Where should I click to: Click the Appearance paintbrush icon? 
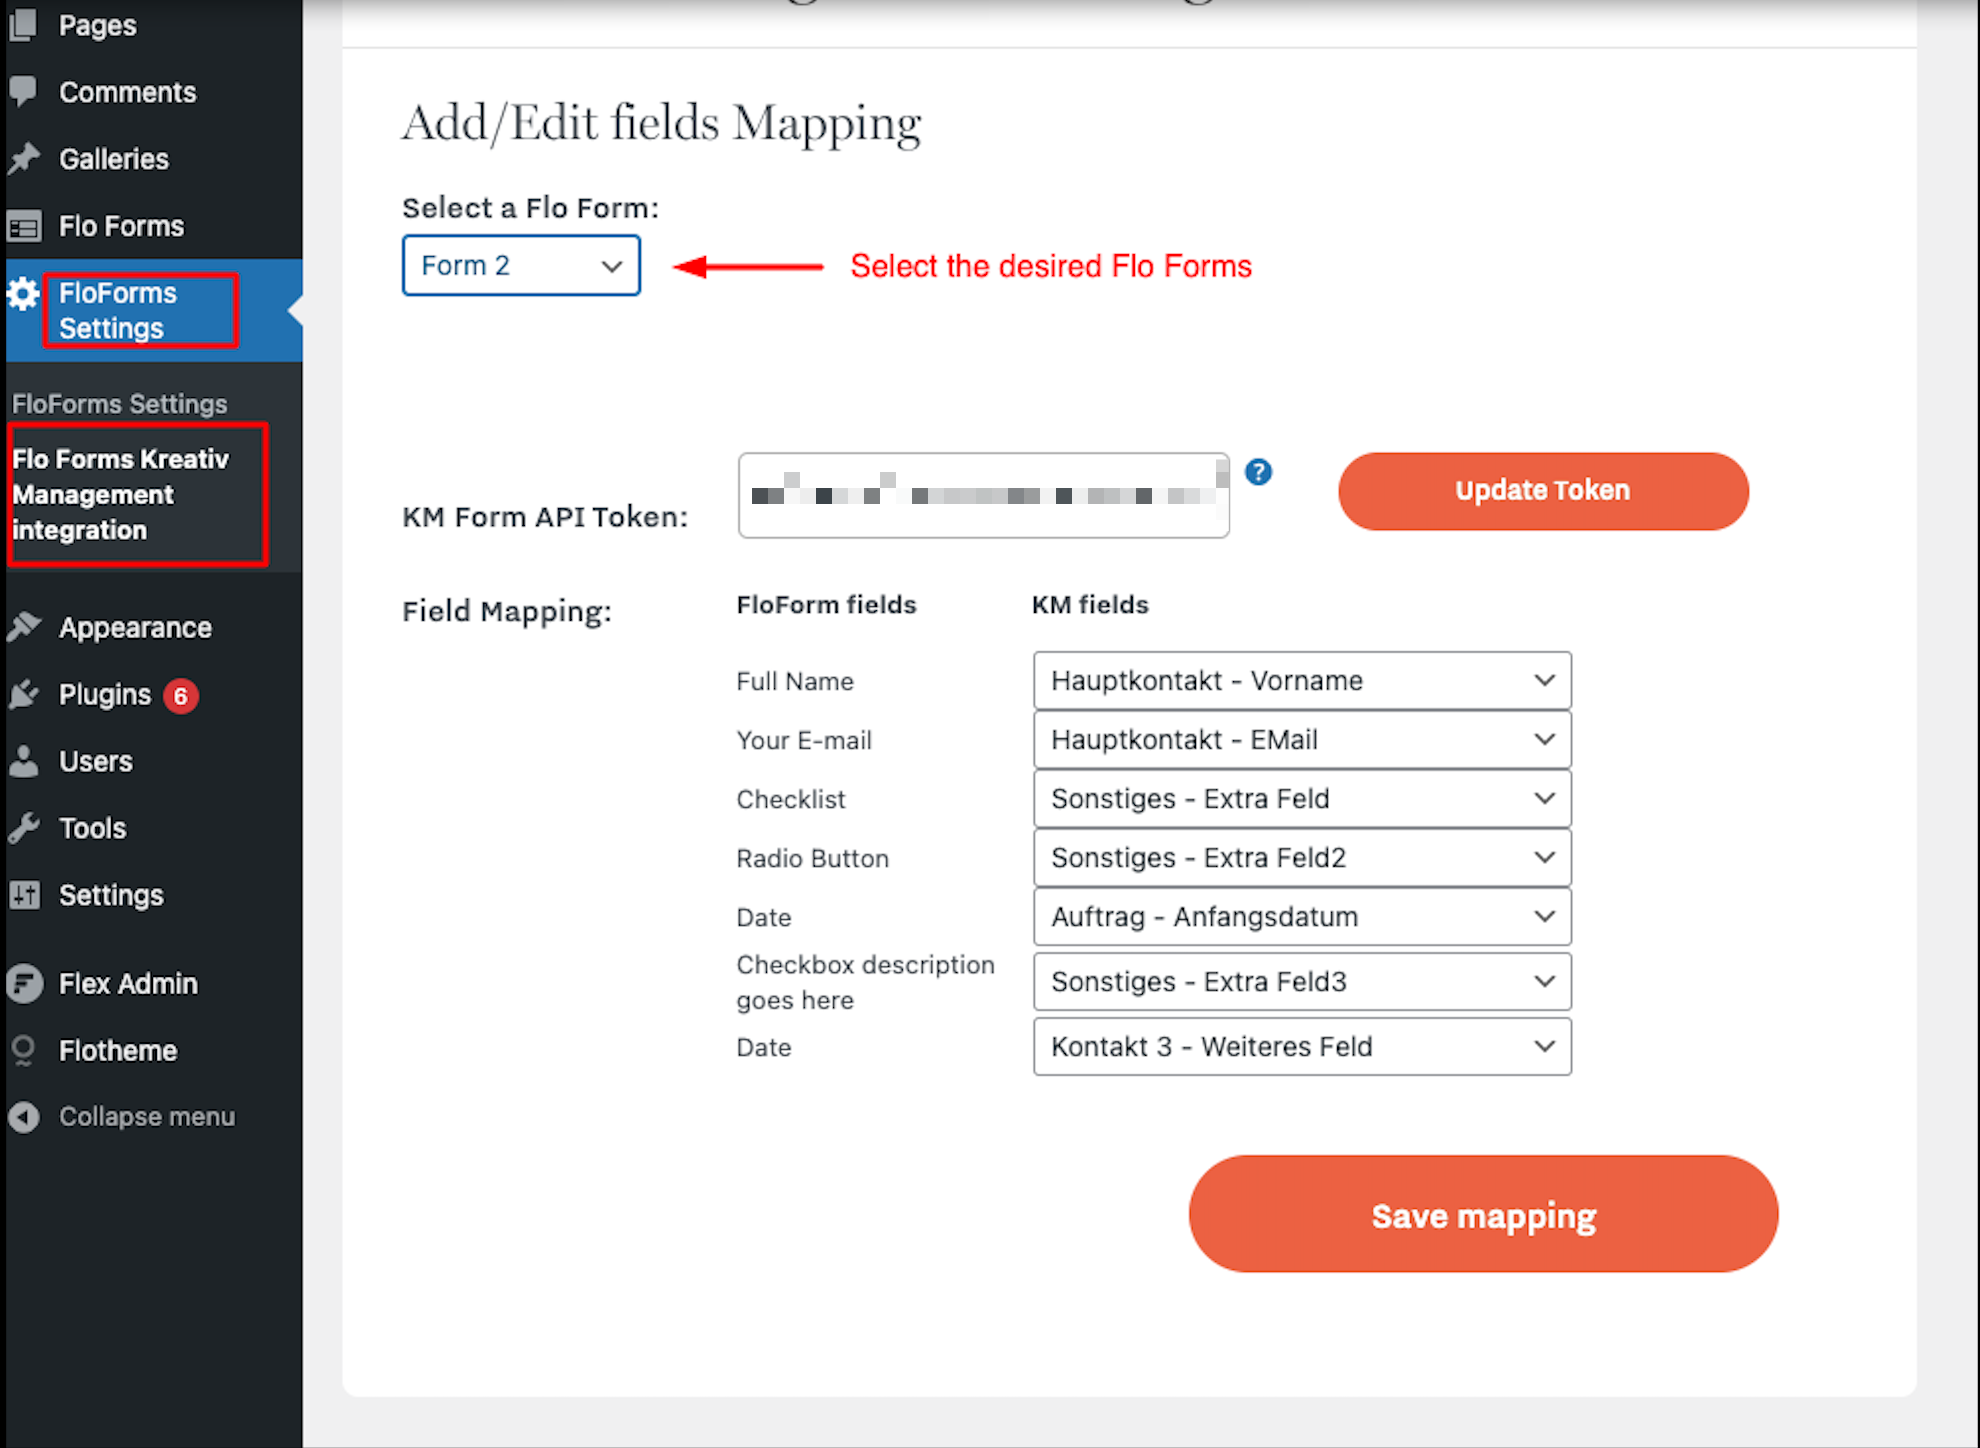pos(23,627)
